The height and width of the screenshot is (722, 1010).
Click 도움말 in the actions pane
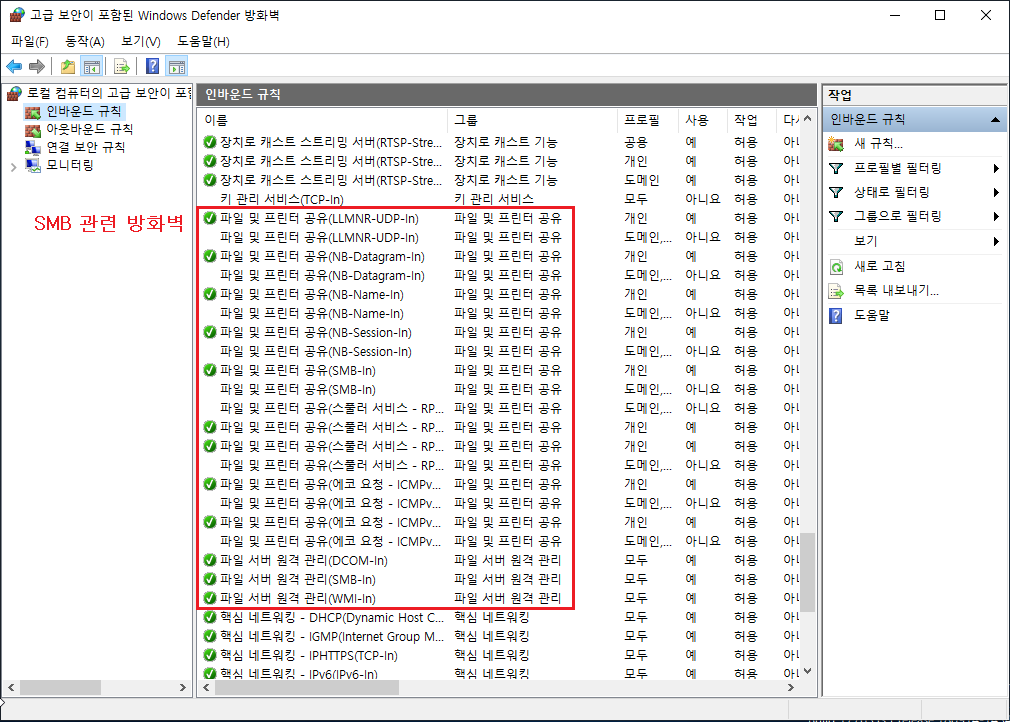coord(872,316)
